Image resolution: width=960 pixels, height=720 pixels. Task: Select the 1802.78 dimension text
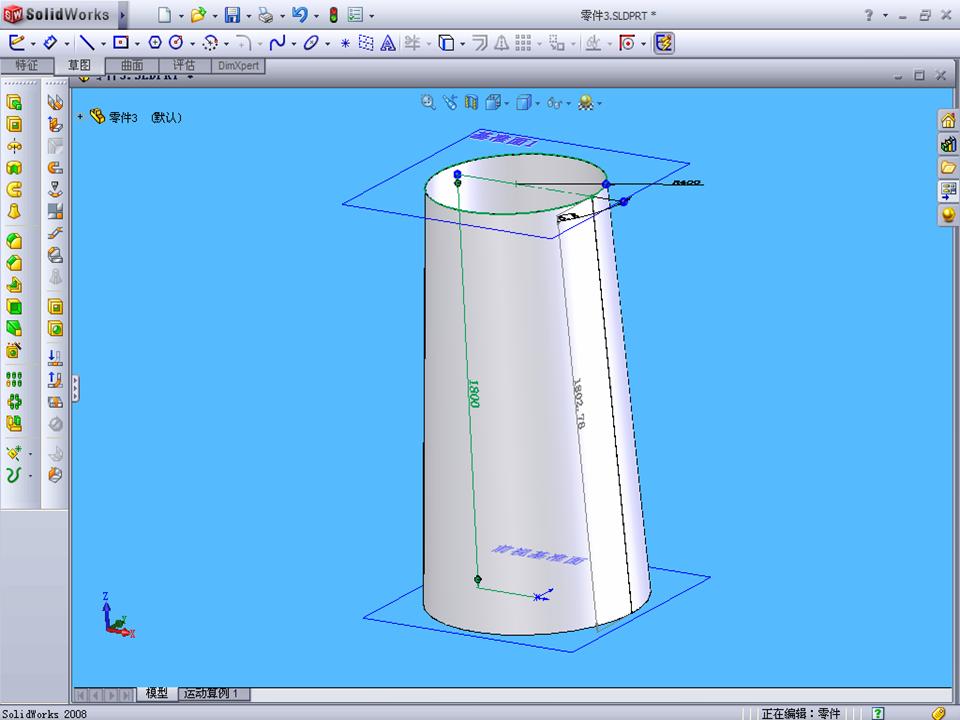click(579, 402)
